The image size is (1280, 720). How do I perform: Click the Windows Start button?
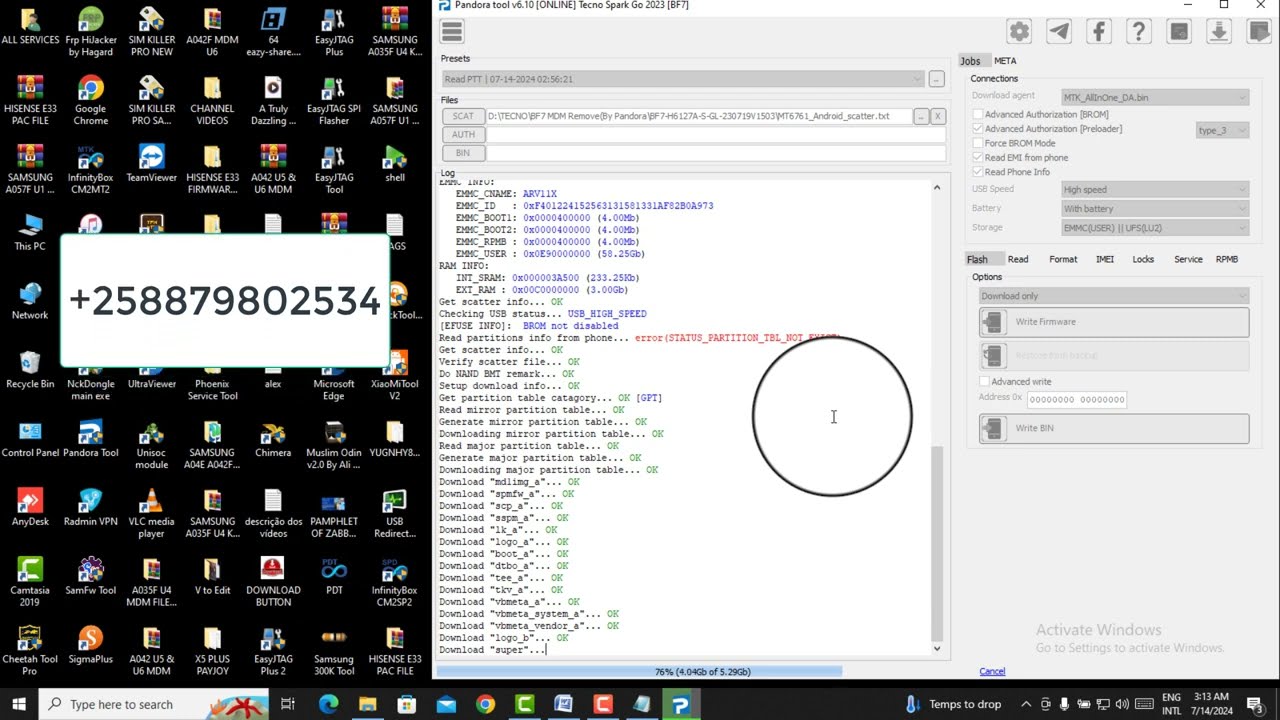pyautogui.click(x=19, y=704)
